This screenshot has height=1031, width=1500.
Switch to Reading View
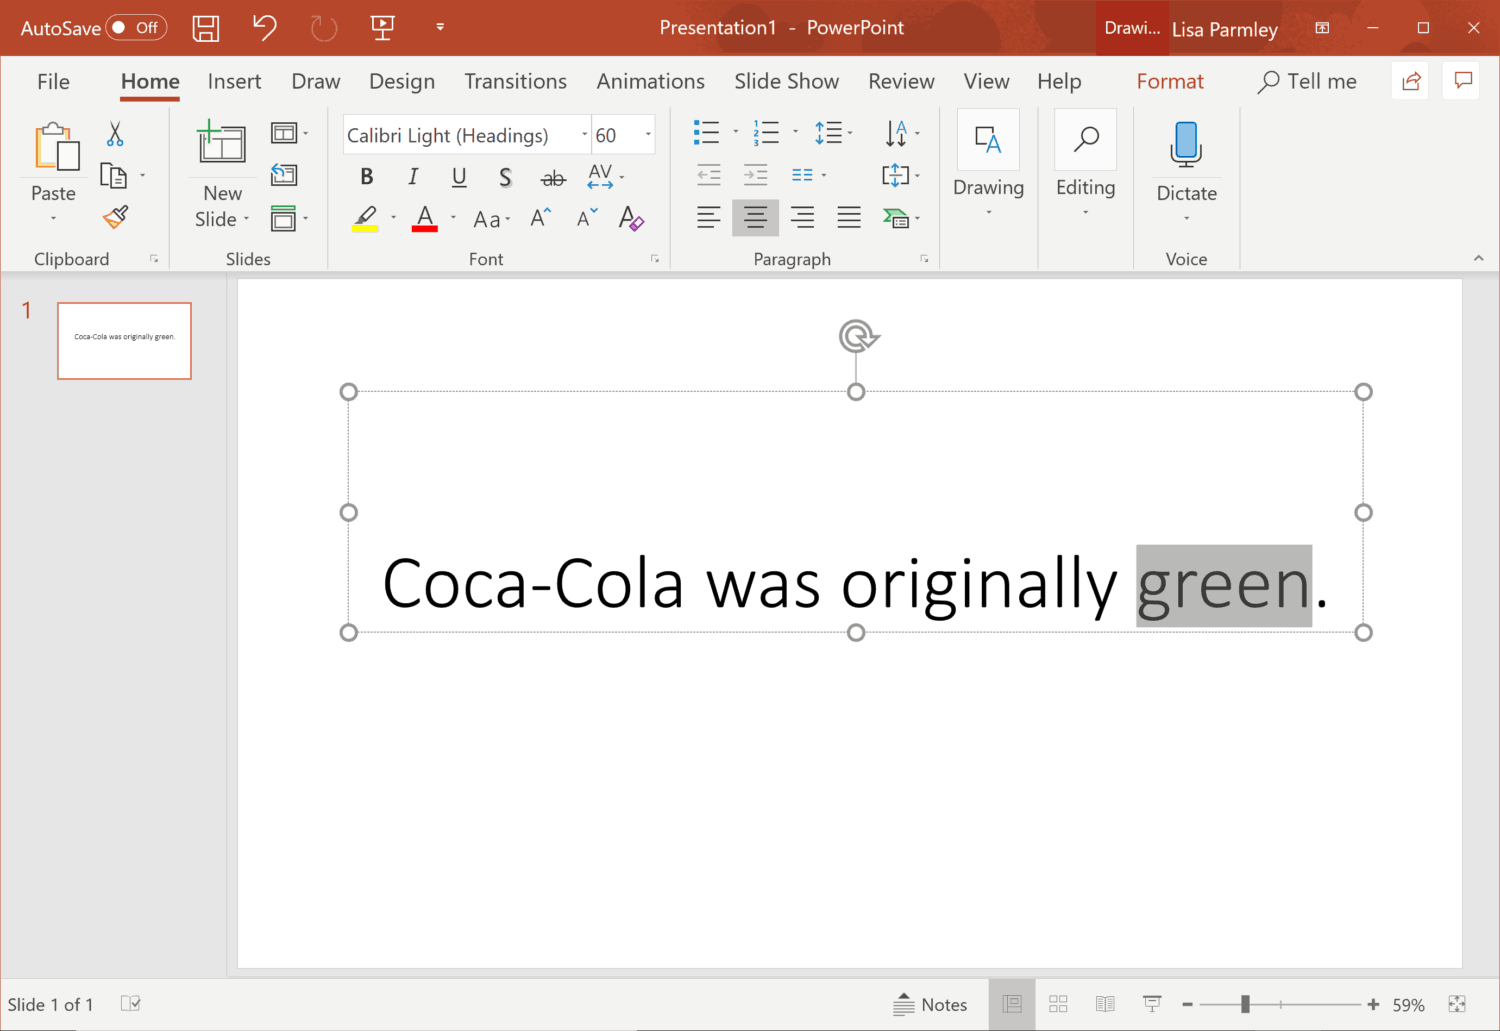1105,1004
